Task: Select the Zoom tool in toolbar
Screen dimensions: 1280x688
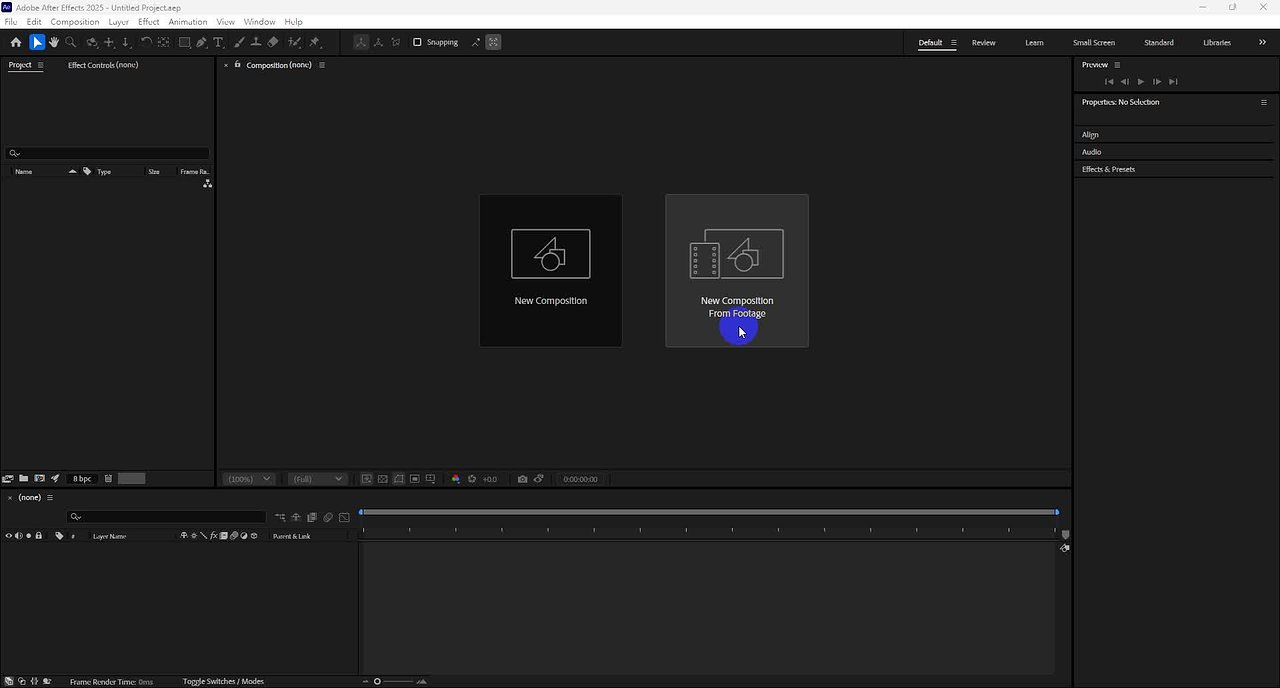Action: click(x=71, y=42)
